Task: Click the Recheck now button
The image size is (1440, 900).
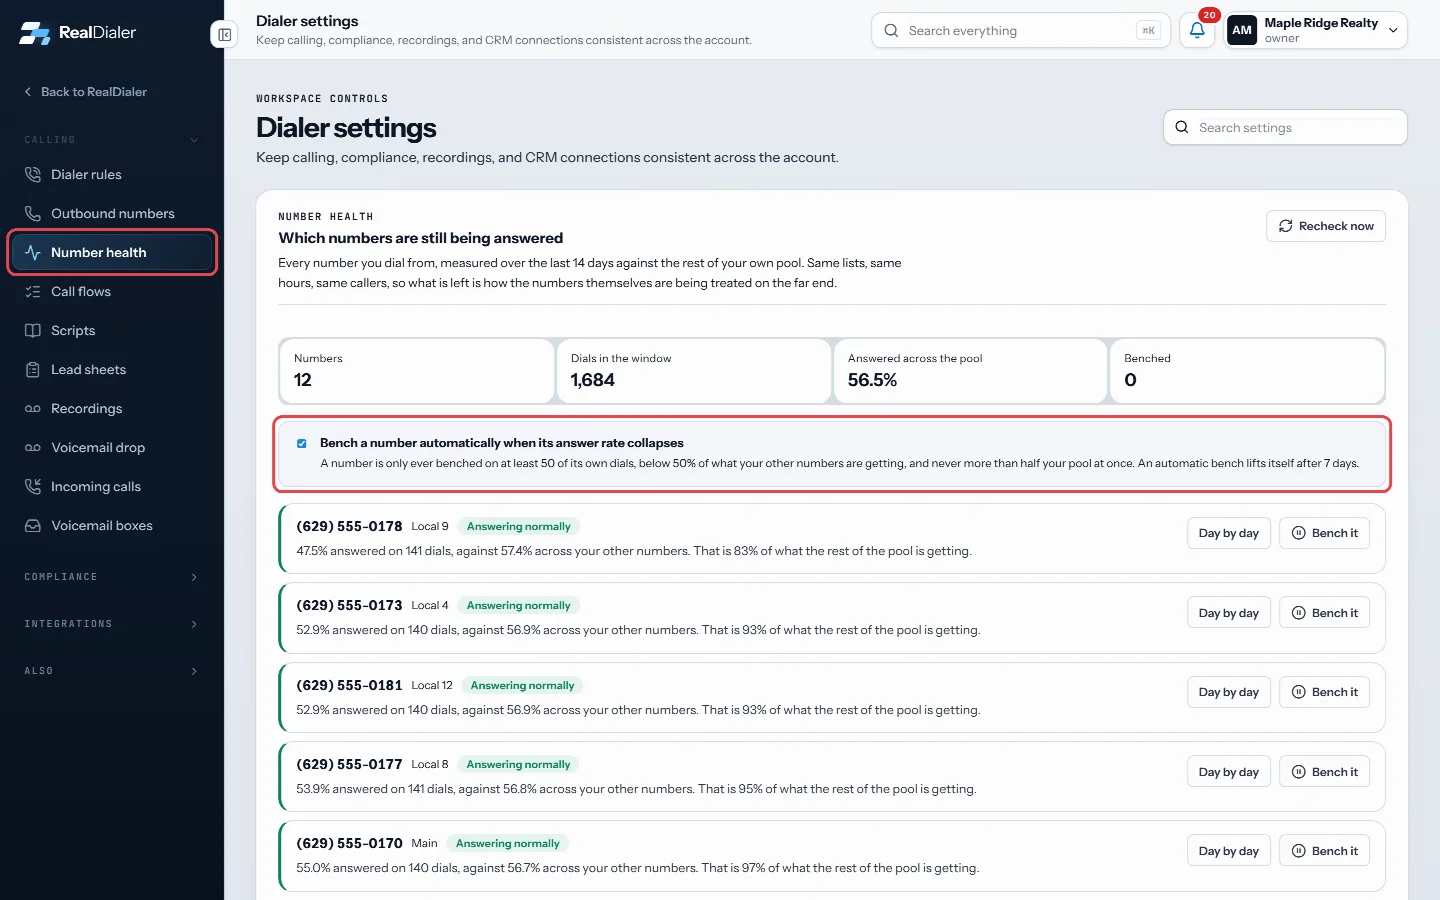Action: (x=1326, y=226)
